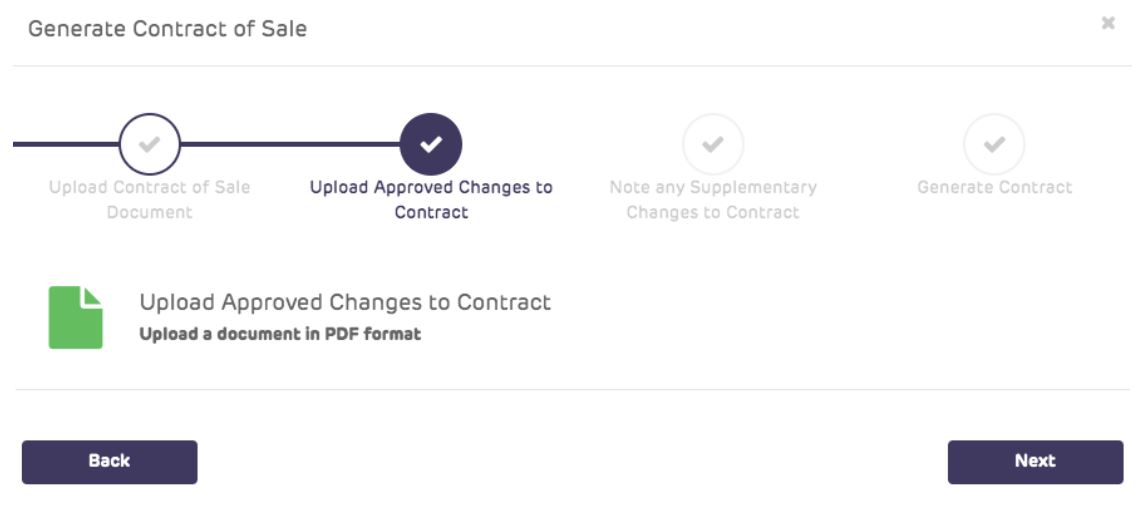
Task: Click the first step's checkmark circle
Action: pos(149,144)
